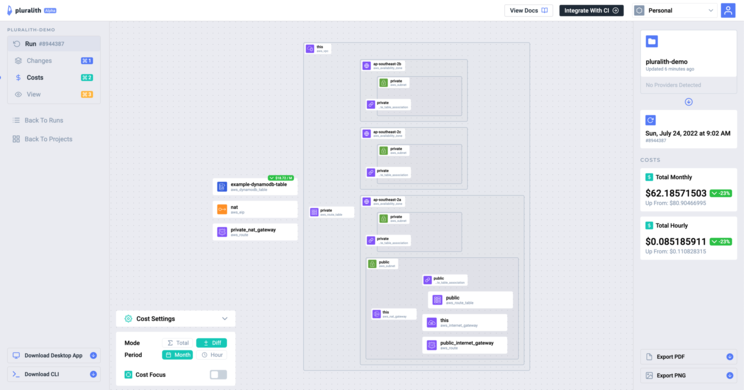The width and height of the screenshot is (744, 390).
Task: Click the private table association in ap-southeast-2c
Action: (388, 173)
